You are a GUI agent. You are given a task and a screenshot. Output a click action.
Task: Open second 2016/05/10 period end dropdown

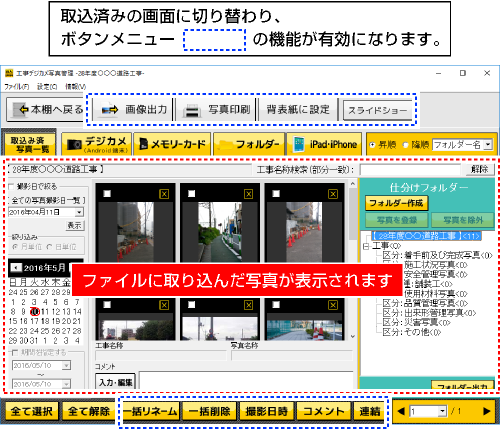click(x=66, y=384)
